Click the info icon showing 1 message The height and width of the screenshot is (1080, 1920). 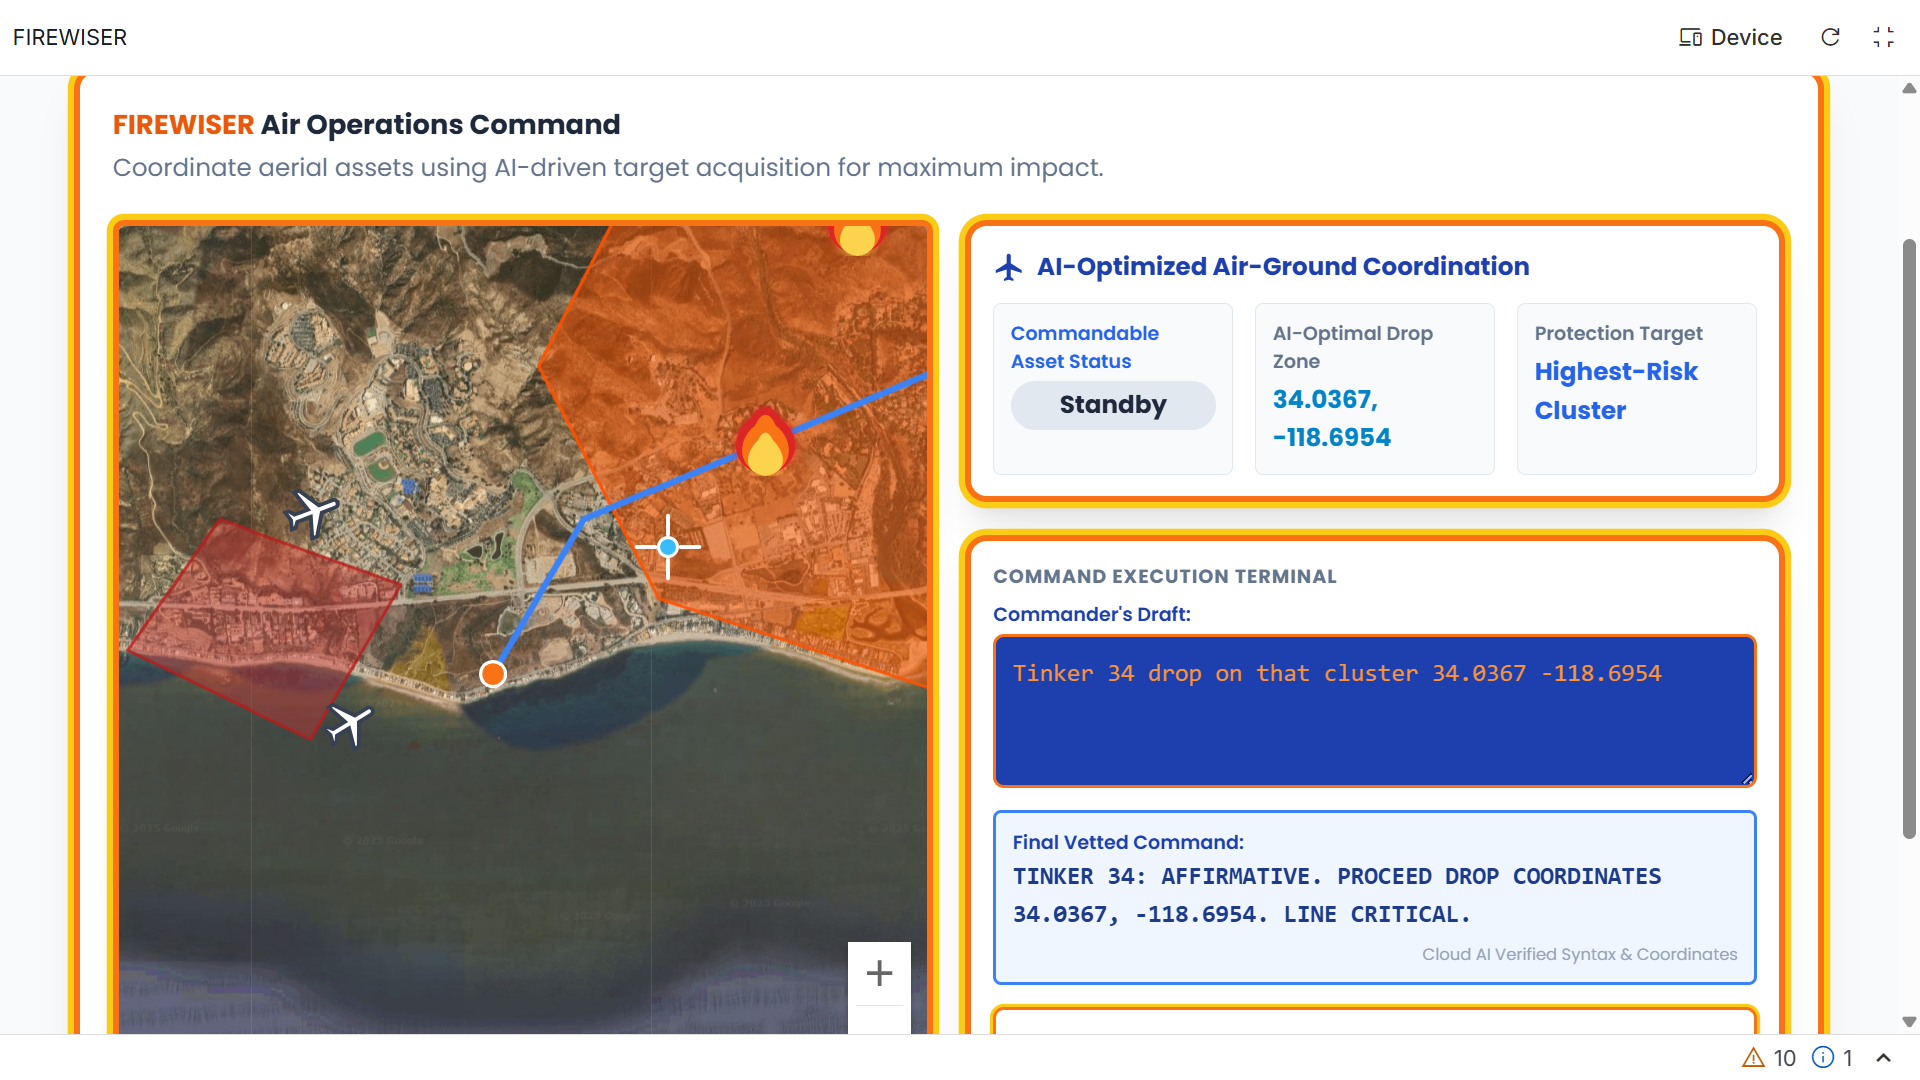coord(1823,1058)
